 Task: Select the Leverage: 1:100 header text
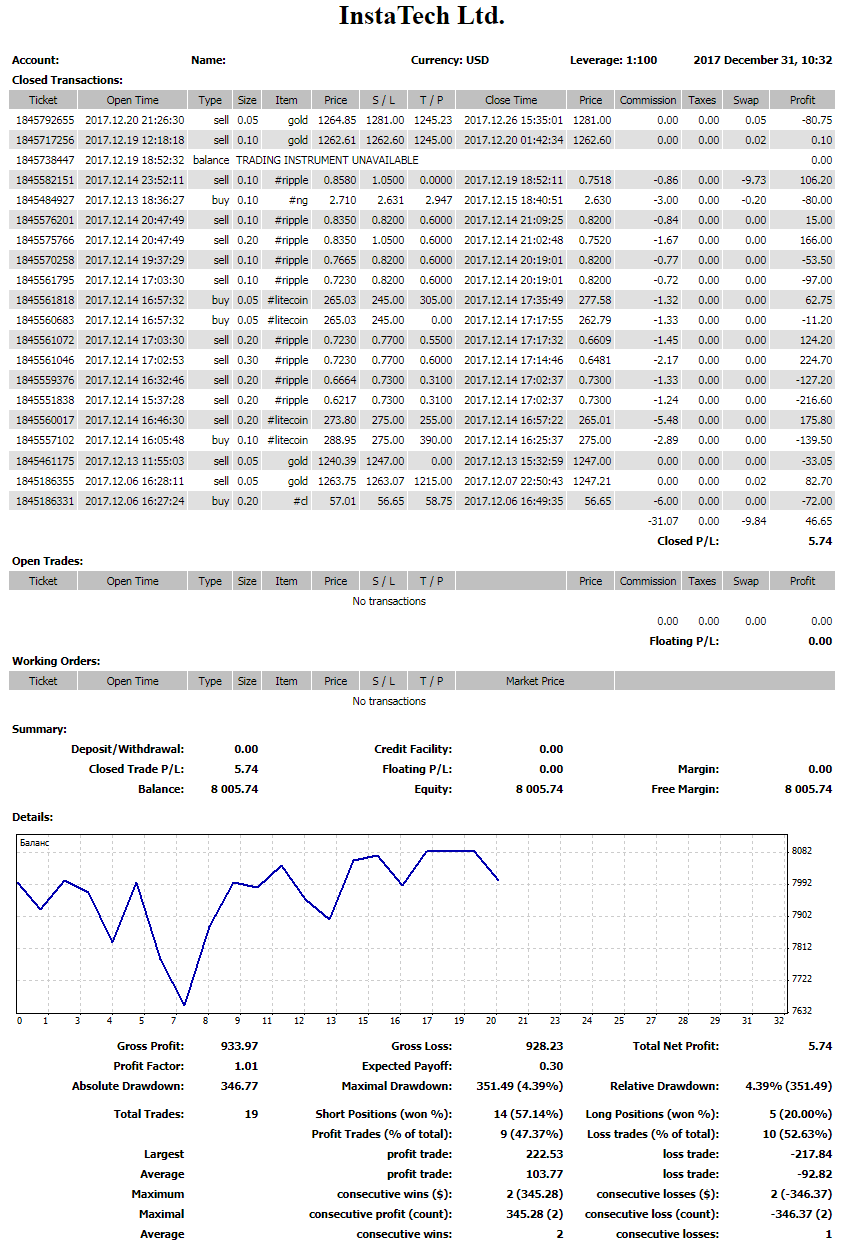[614, 60]
